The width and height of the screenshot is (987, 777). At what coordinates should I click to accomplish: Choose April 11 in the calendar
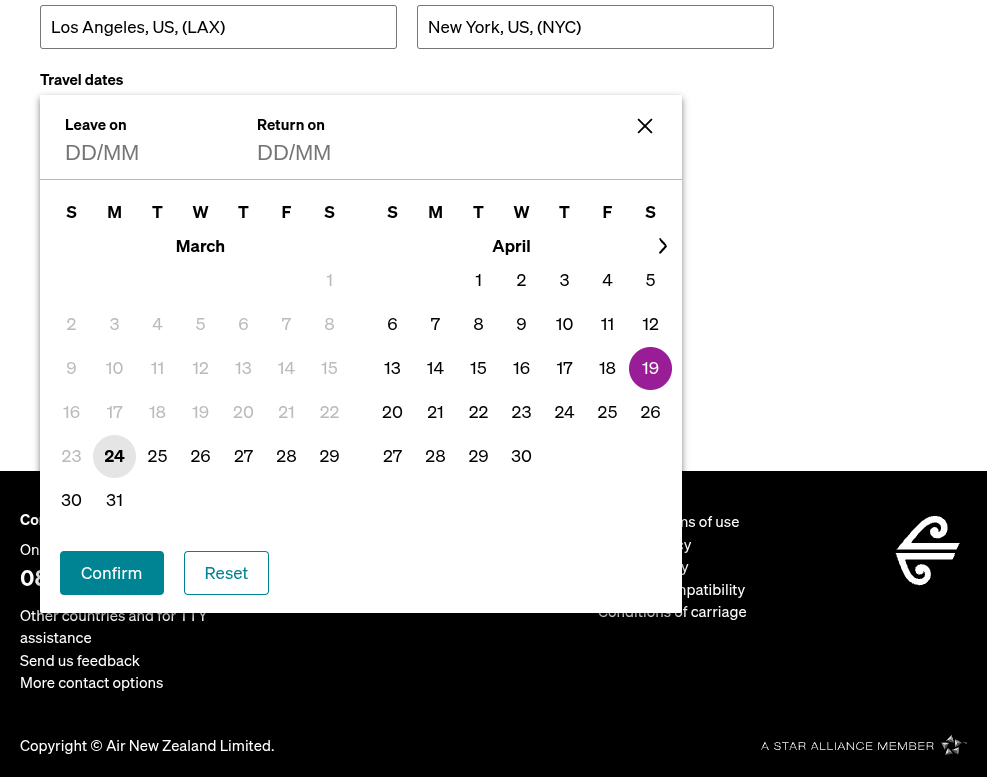(x=607, y=324)
